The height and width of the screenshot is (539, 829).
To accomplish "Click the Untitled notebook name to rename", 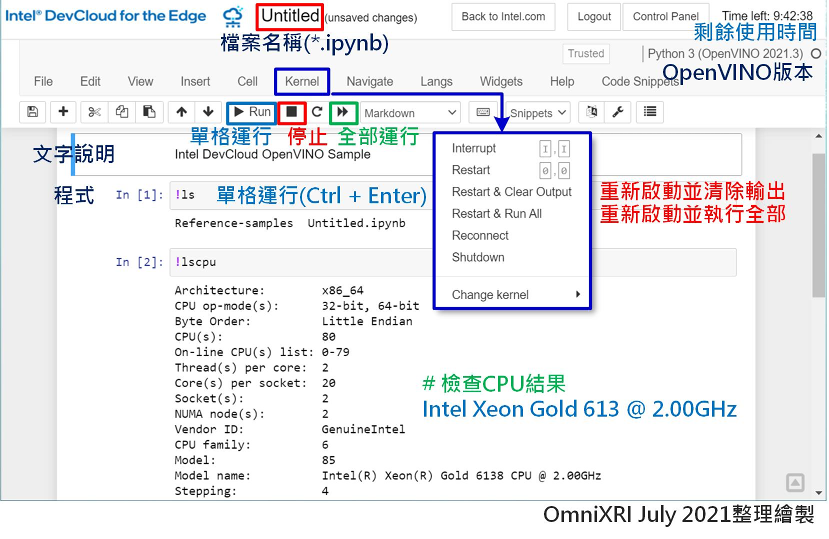I will pos(290,16).
